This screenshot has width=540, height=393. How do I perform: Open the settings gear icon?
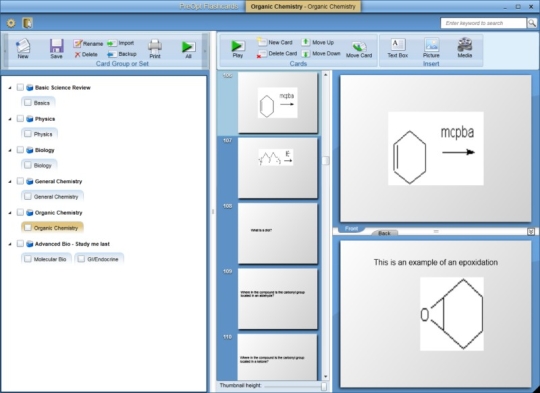click(11, 23)
